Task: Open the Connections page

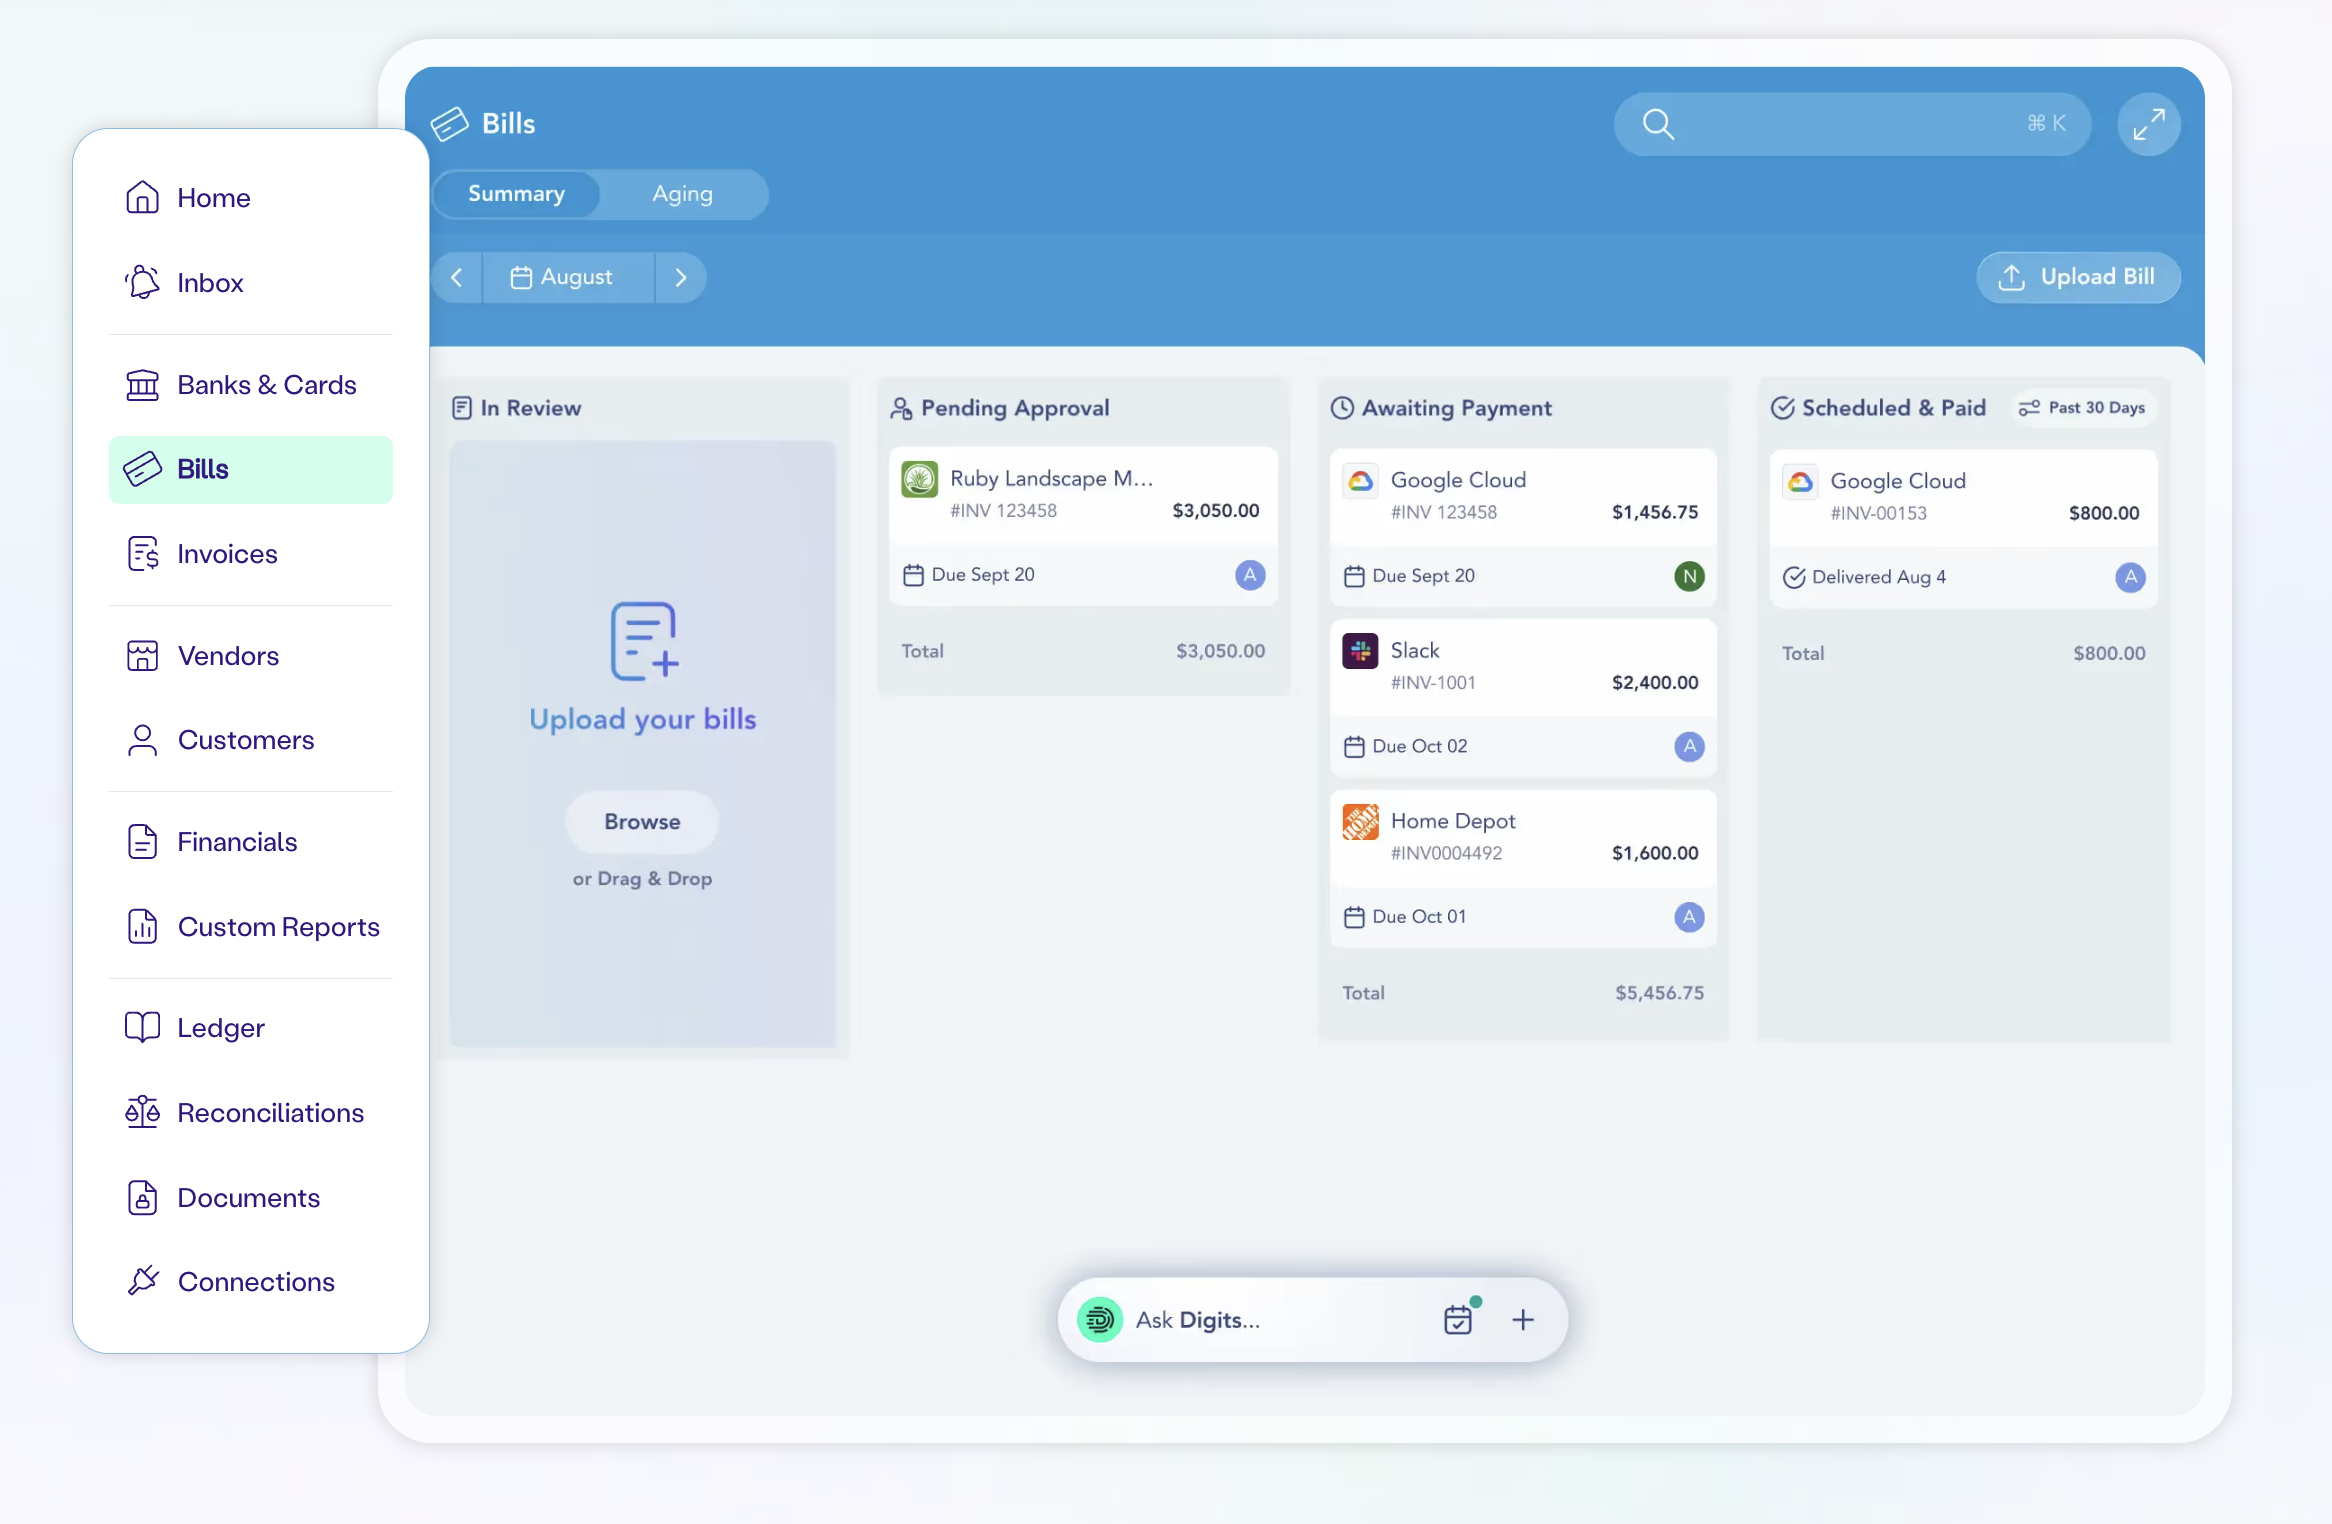Action: 255,1281
